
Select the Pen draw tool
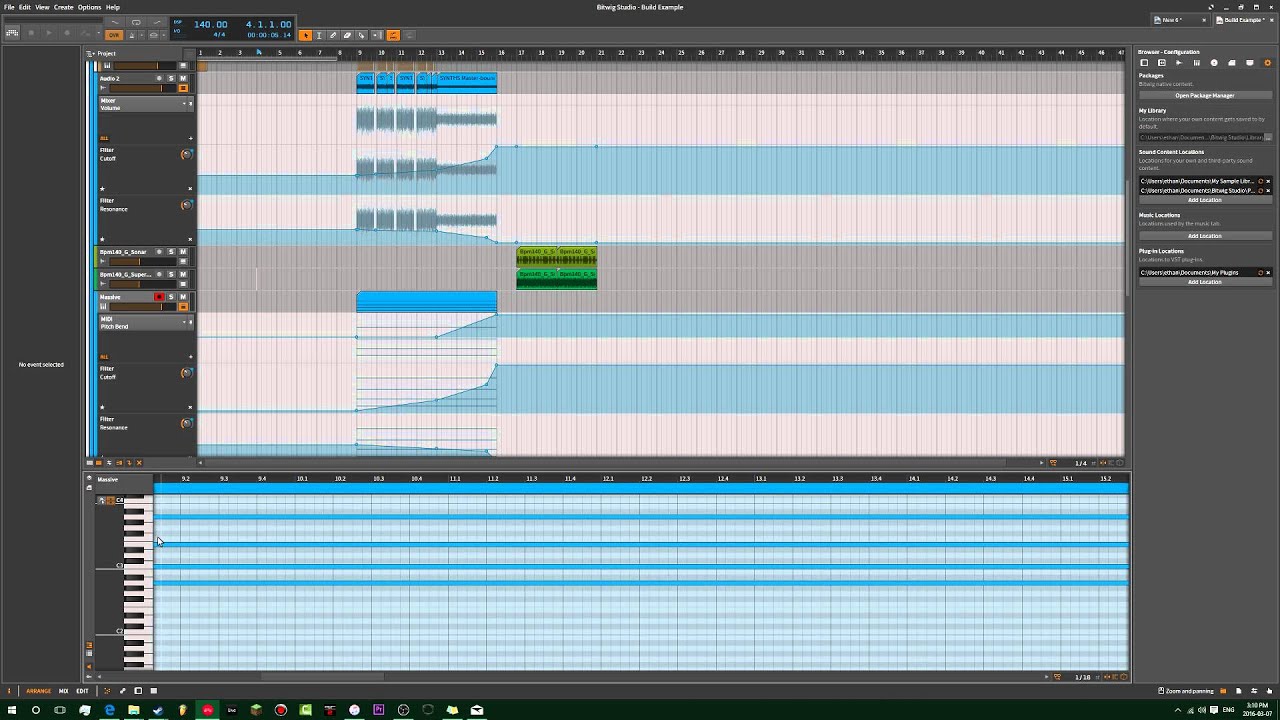[x=333, y=35]
